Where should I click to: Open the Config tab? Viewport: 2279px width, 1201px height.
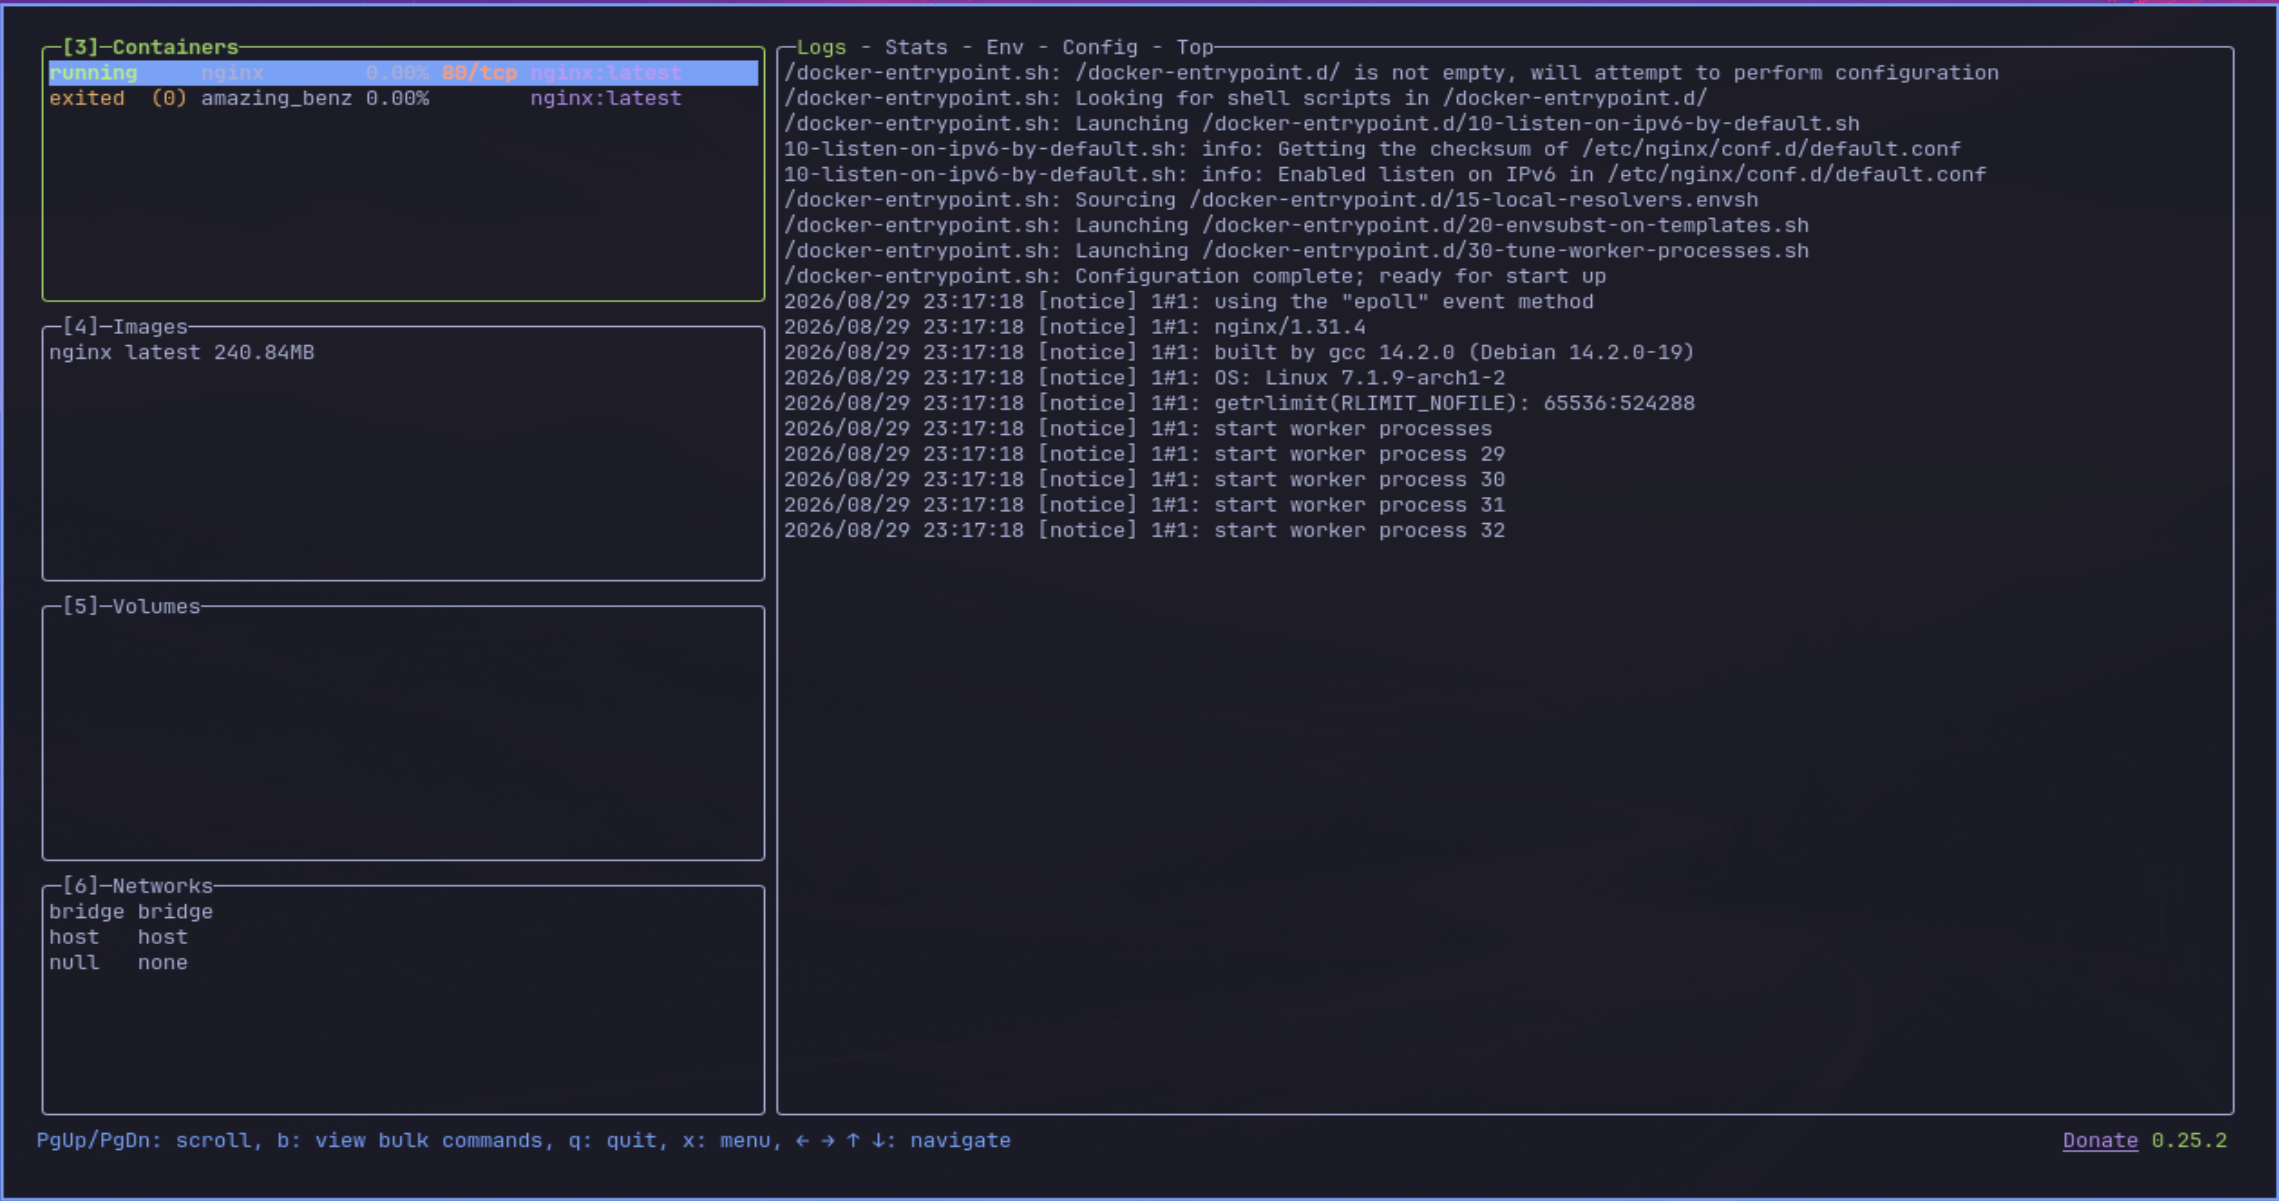point(1099,47)
